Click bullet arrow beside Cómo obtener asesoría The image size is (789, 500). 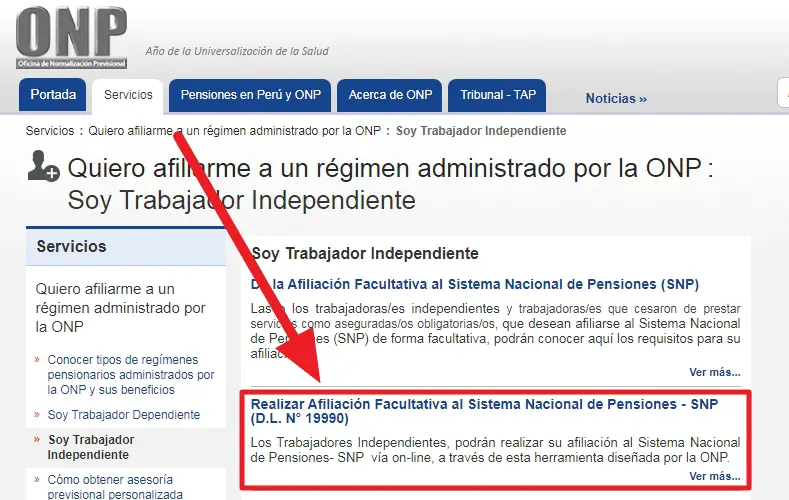coord(37,479)
